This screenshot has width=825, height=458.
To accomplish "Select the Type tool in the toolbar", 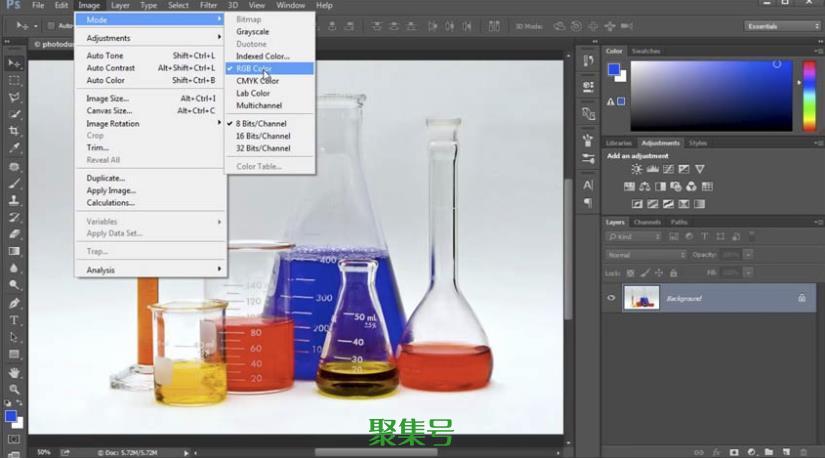I will coord(14,320).
